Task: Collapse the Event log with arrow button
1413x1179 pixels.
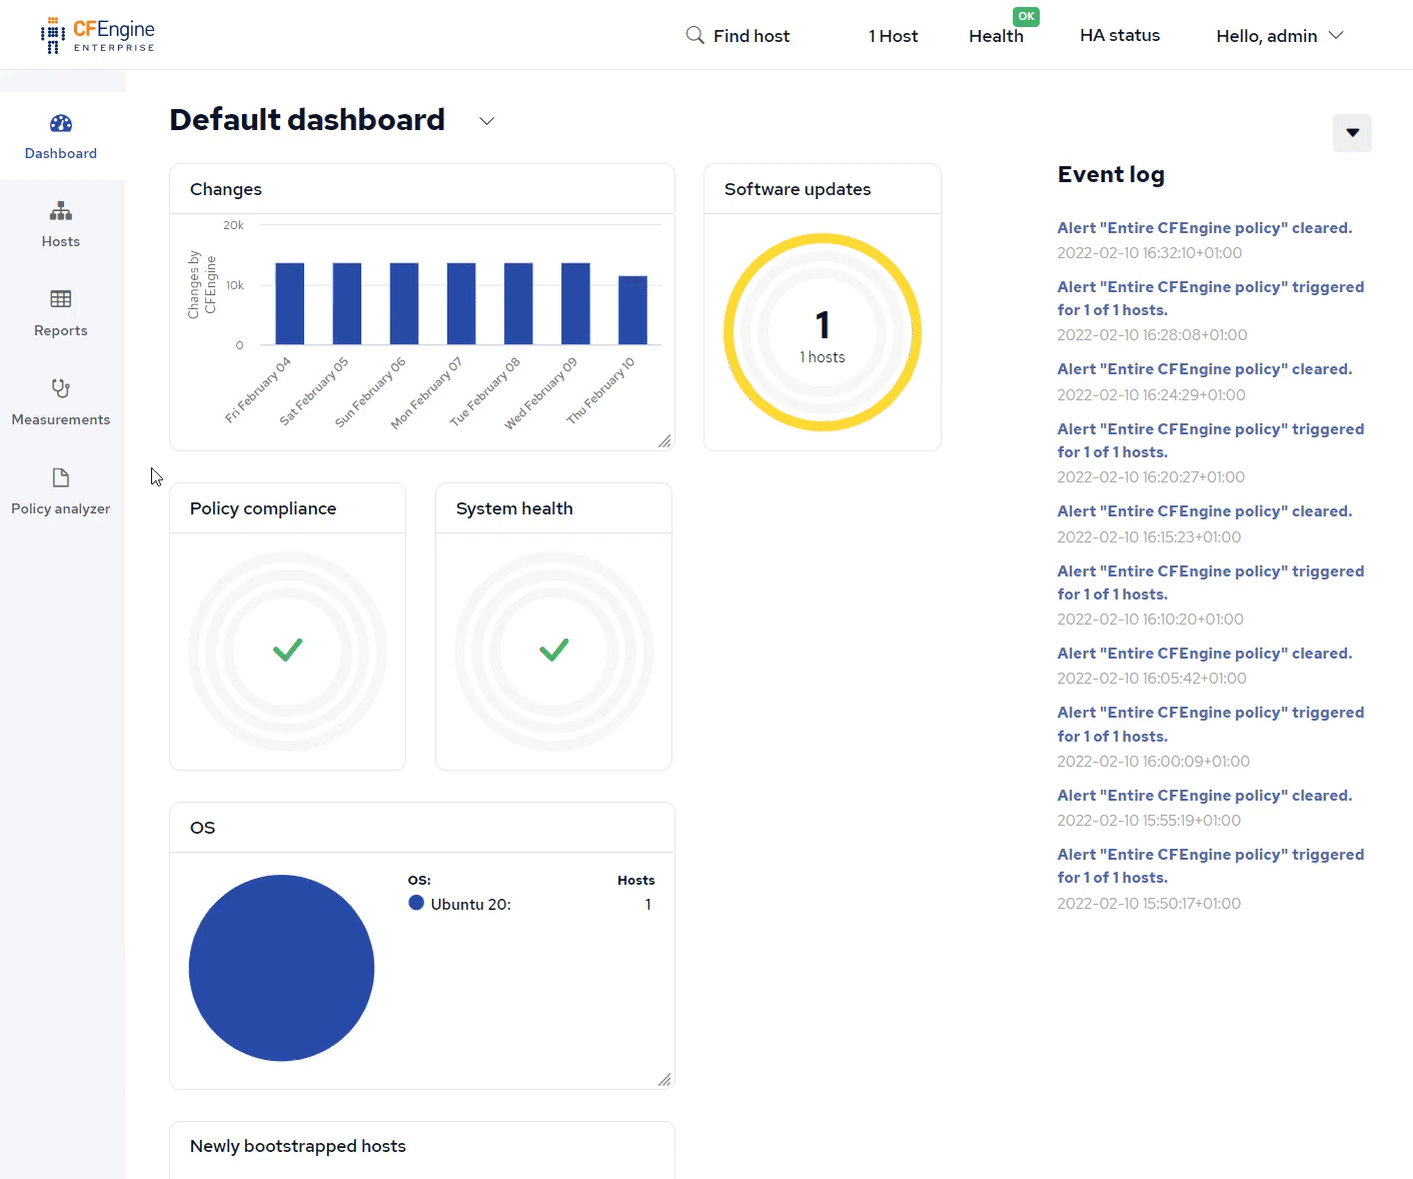Action: coord(1352,133)
